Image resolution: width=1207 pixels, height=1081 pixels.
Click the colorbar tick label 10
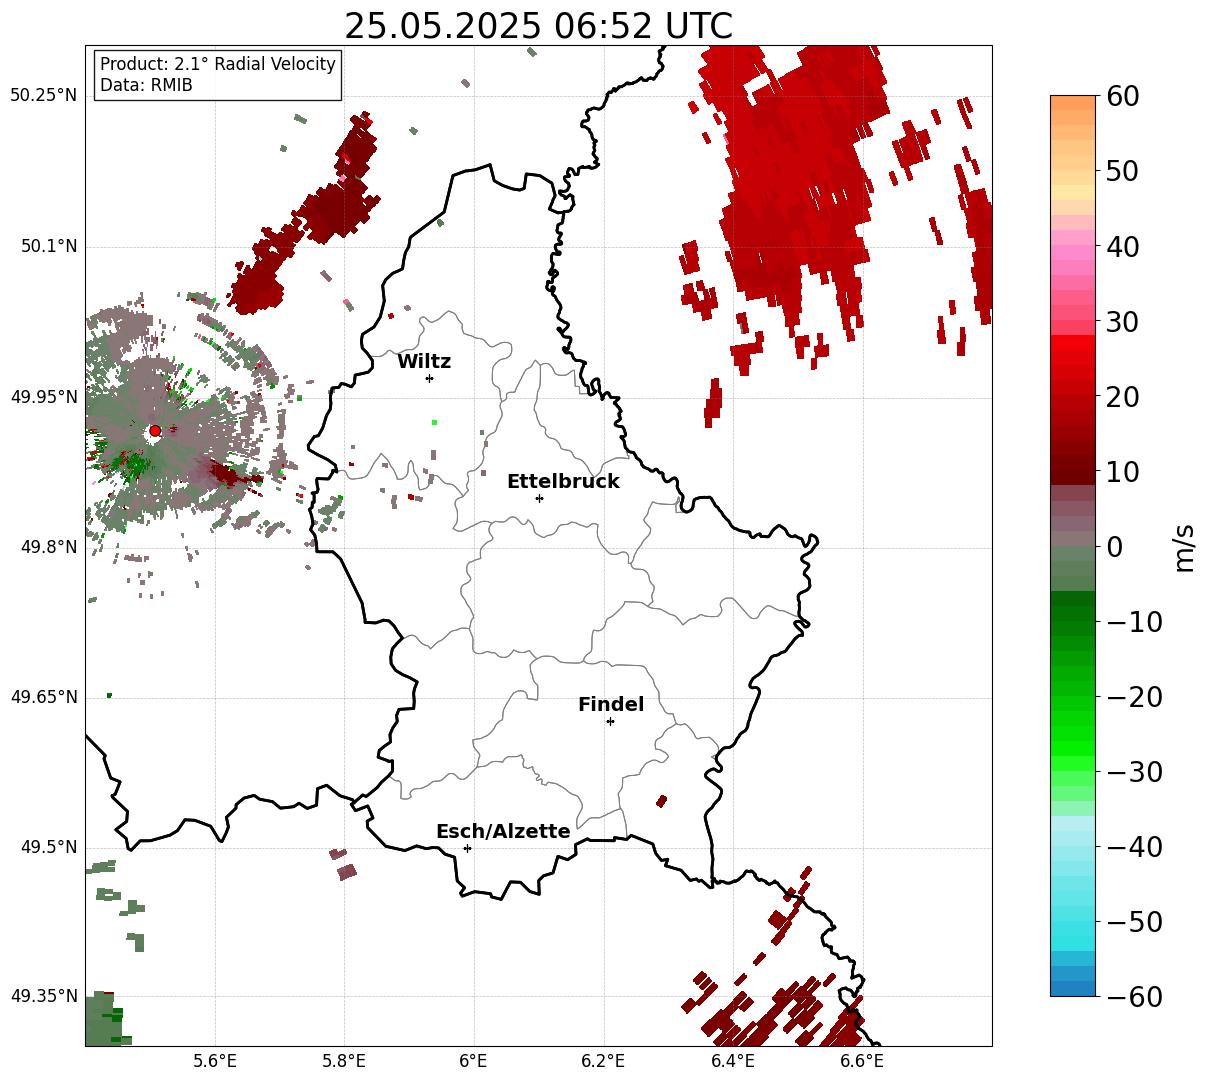click(x=1122, y=472)
